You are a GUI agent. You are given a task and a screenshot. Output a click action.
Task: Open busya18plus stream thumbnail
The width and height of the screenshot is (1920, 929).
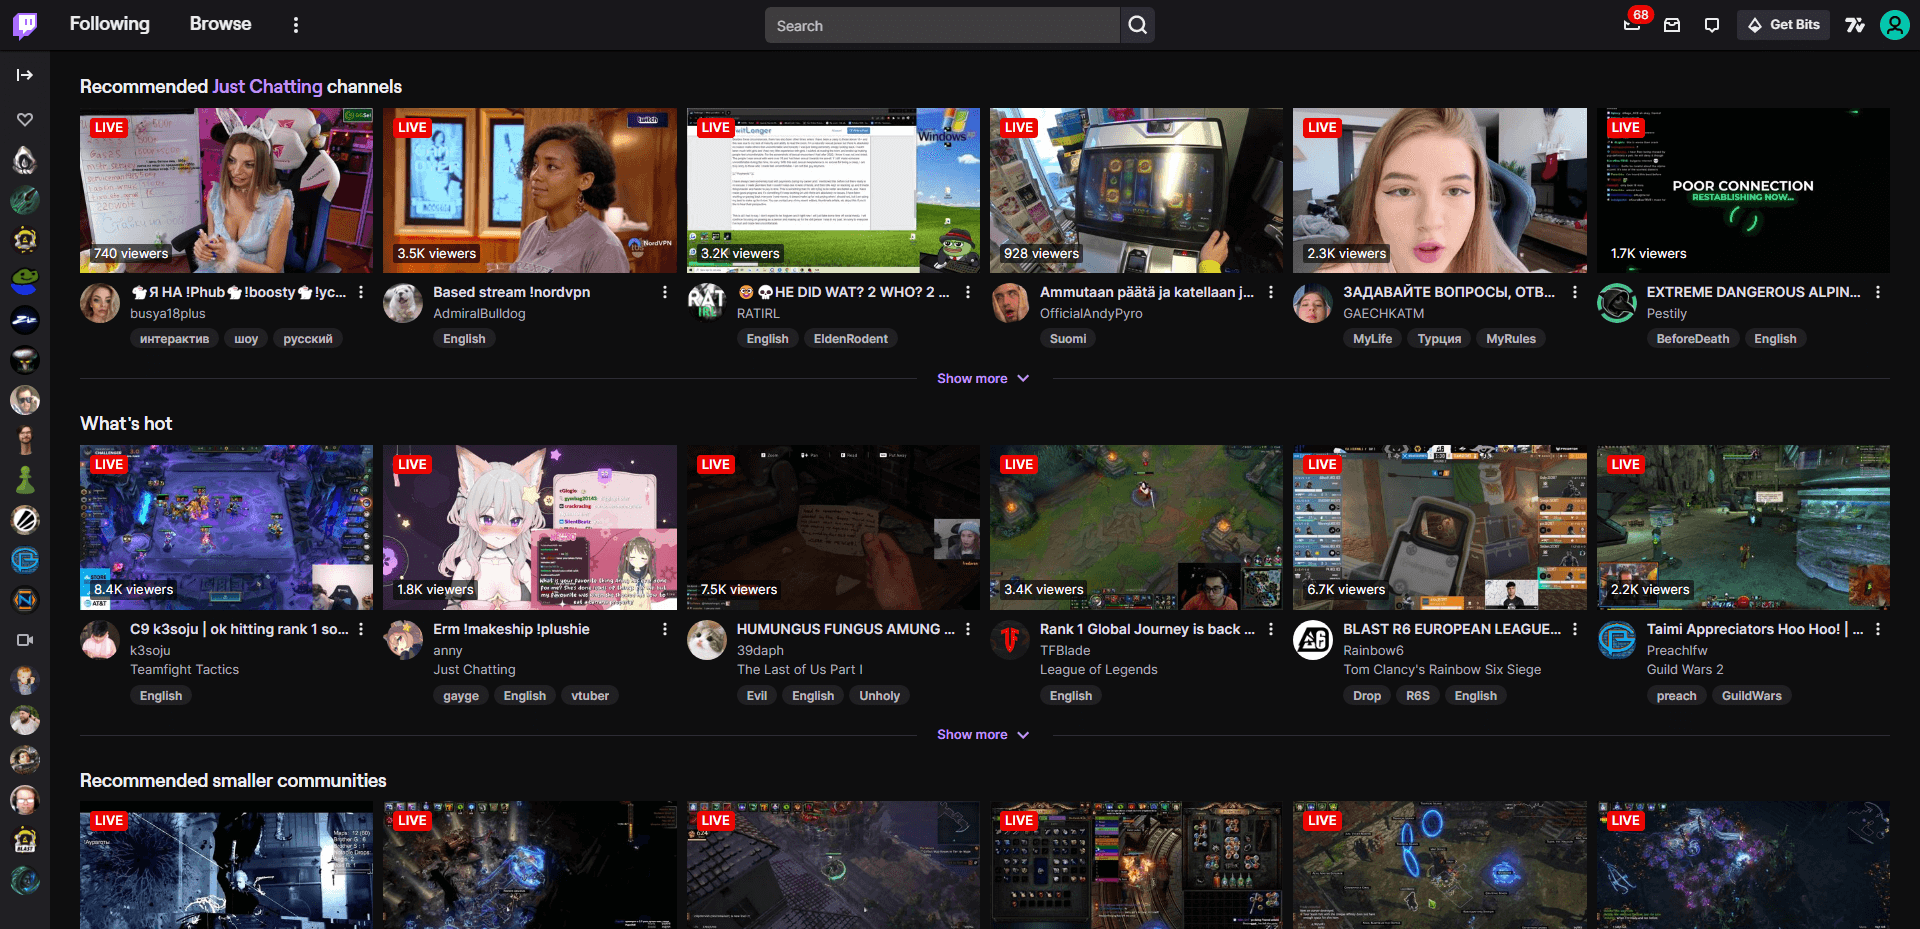coord(226,190)
